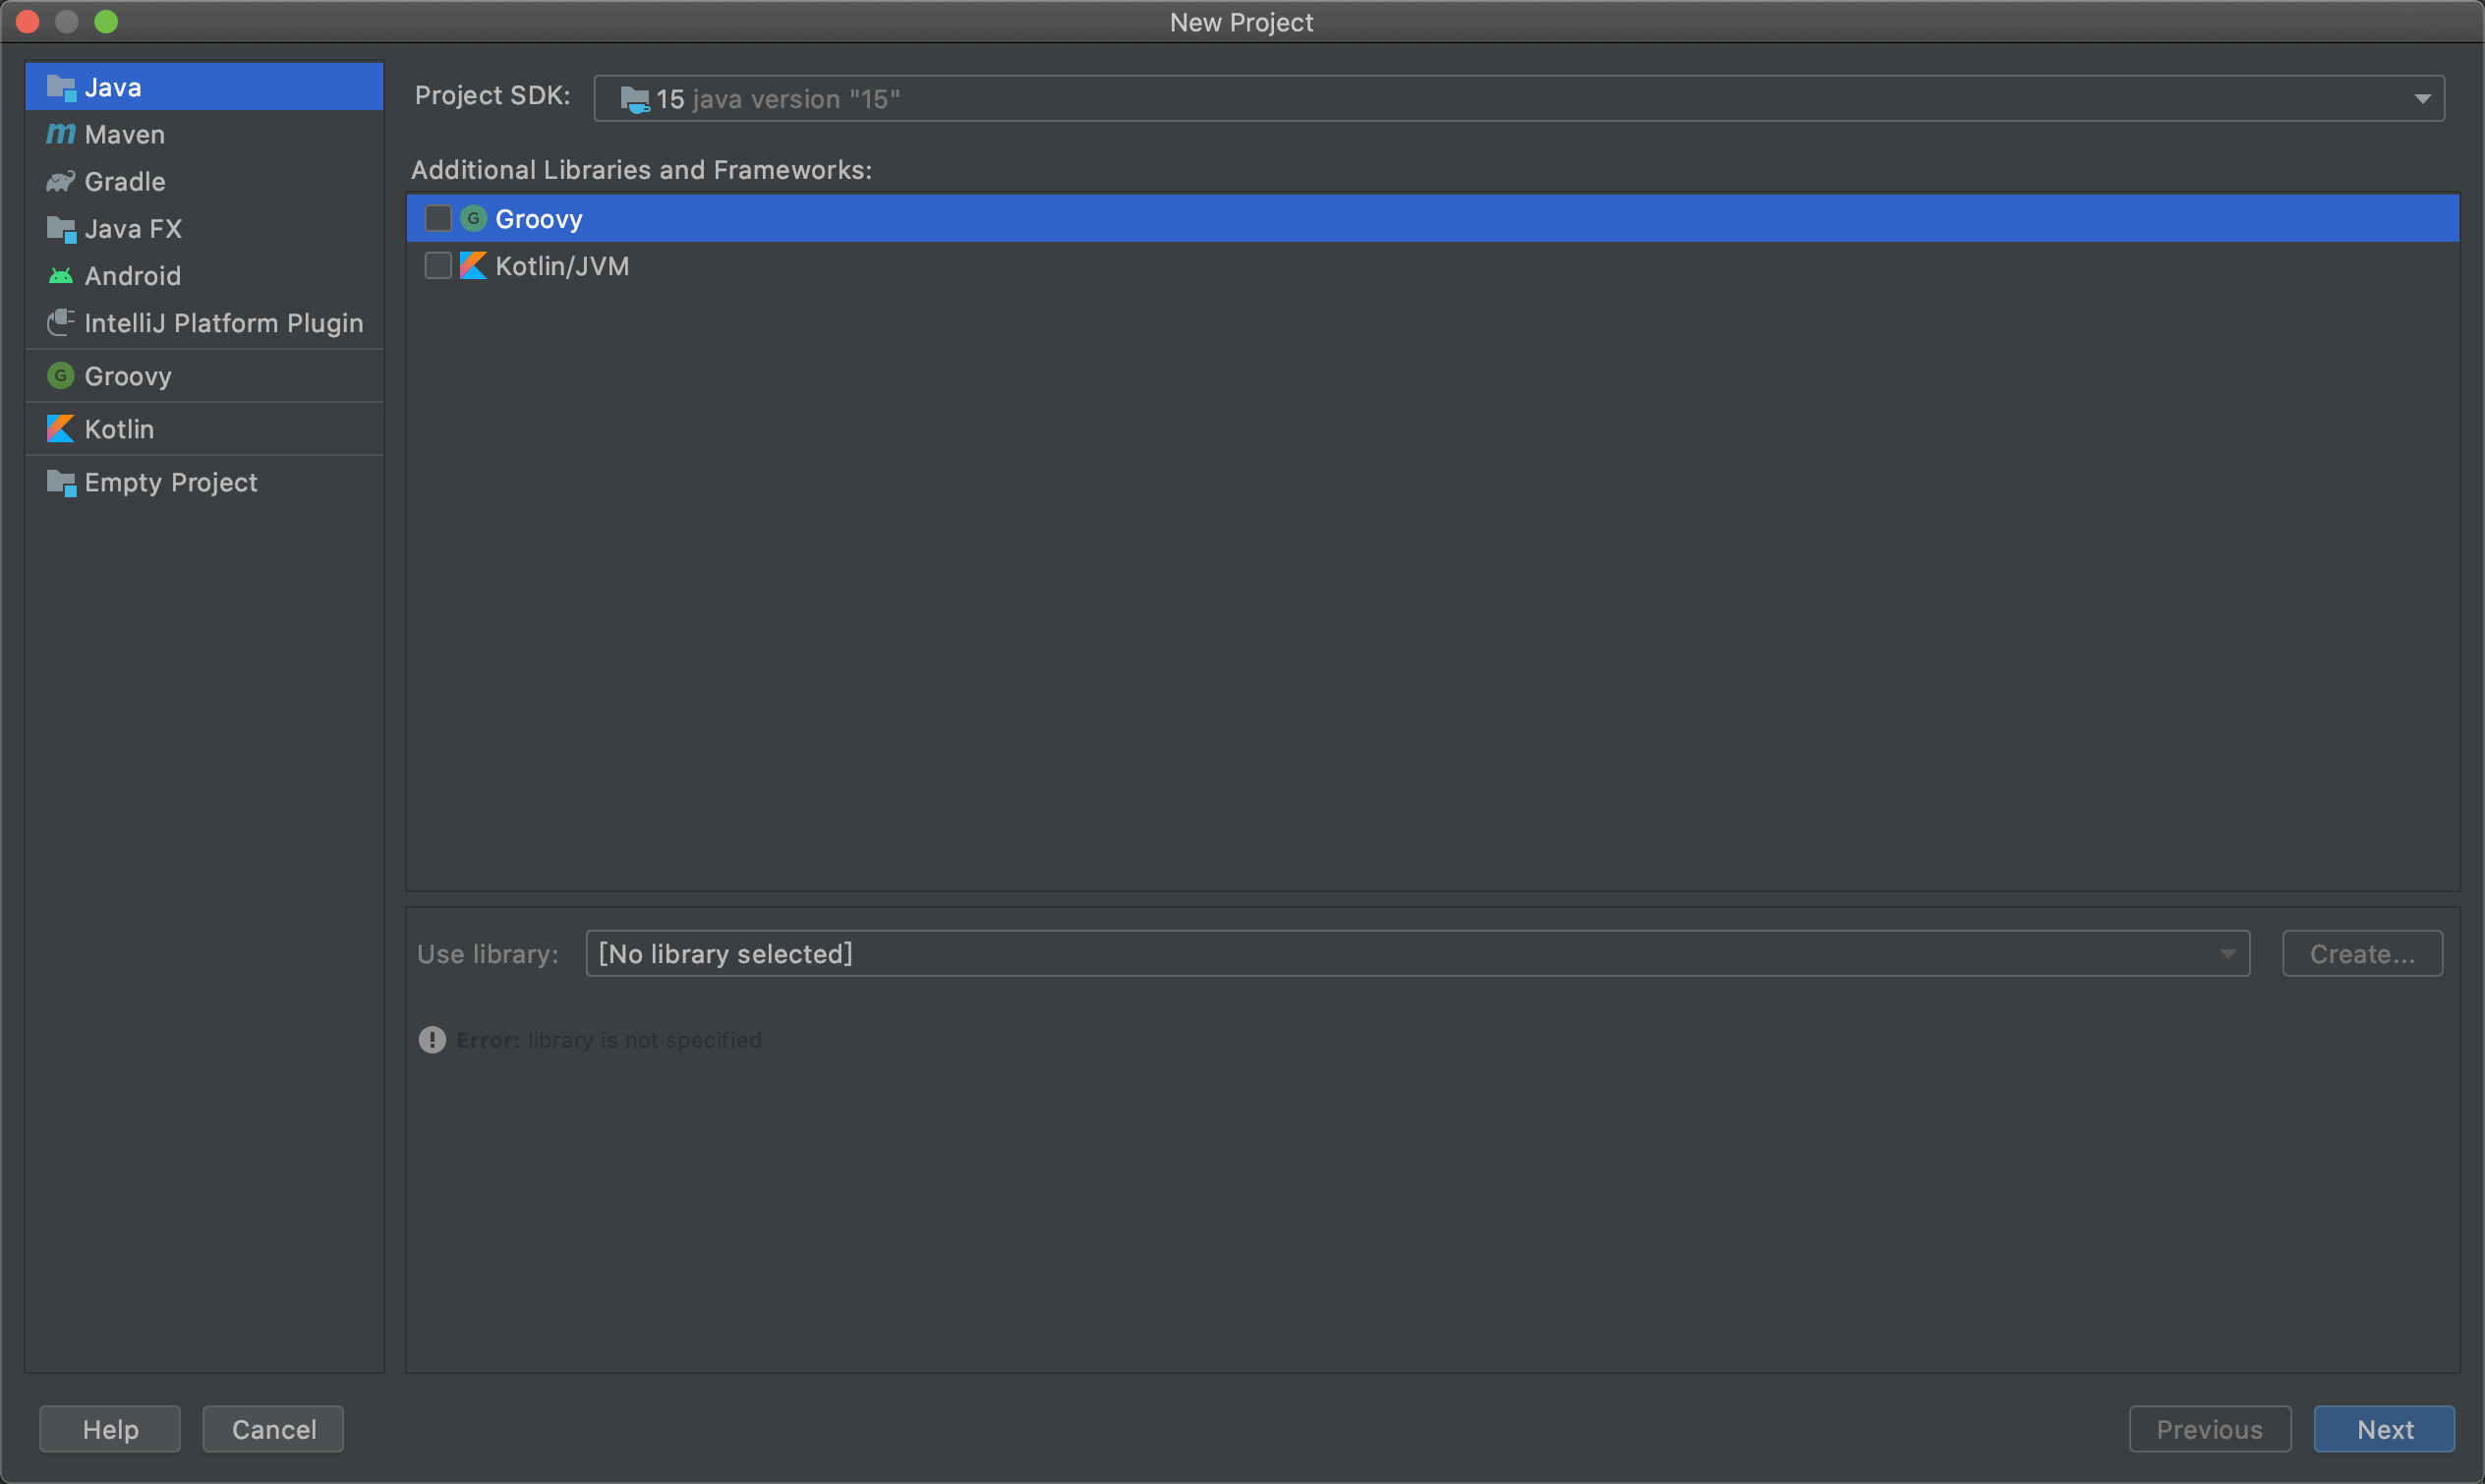This screenshot has height=1484, width=2485.
Task: Click the IntelliJ Platform Plugin icon
Action: (60, 322)
